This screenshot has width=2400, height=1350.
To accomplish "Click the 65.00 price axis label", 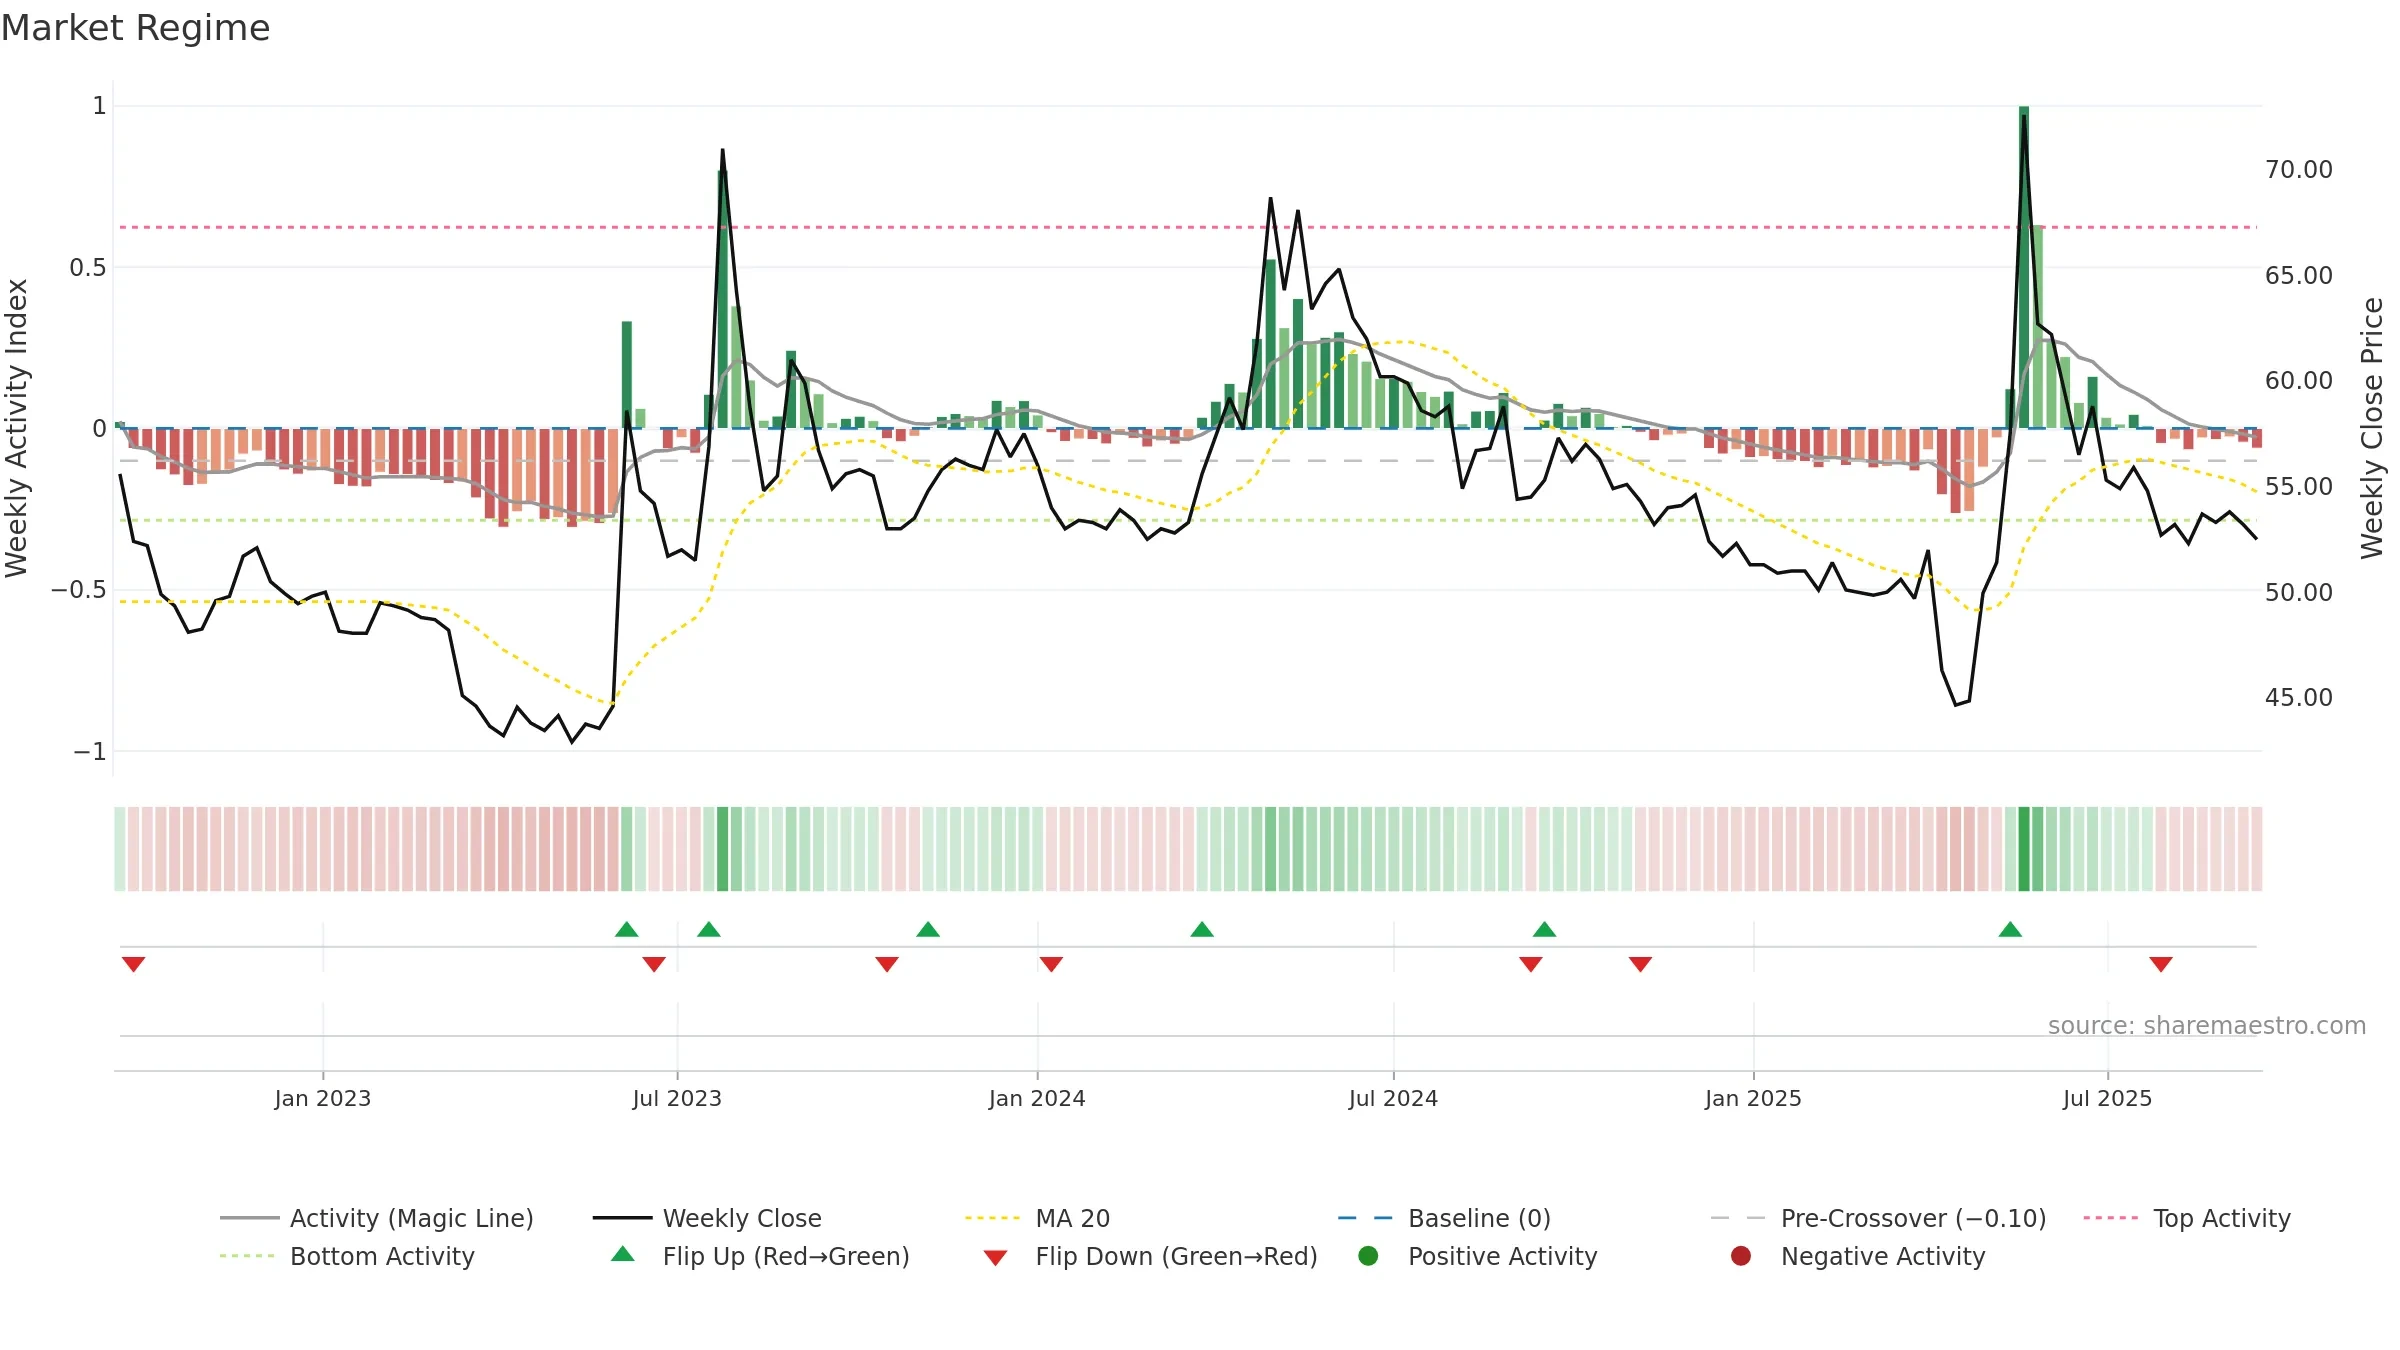I will 2299,275.
